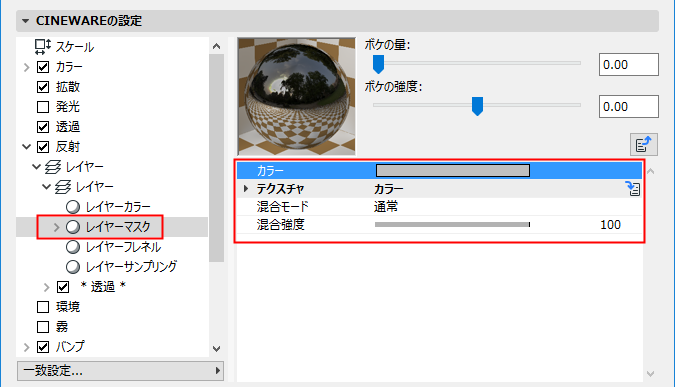Image resolution: width=675 pixels, height=387 pixels.
Task: Toggle the カラー channel checkbox
Action: click(x=43, y=67)
